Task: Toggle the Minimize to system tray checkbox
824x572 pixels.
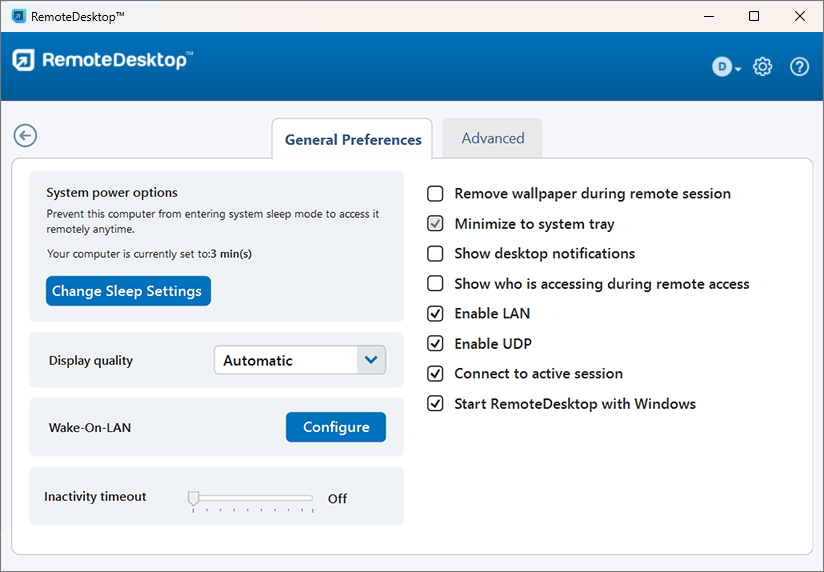Action: pyautogui.click(x=435, y=224)
